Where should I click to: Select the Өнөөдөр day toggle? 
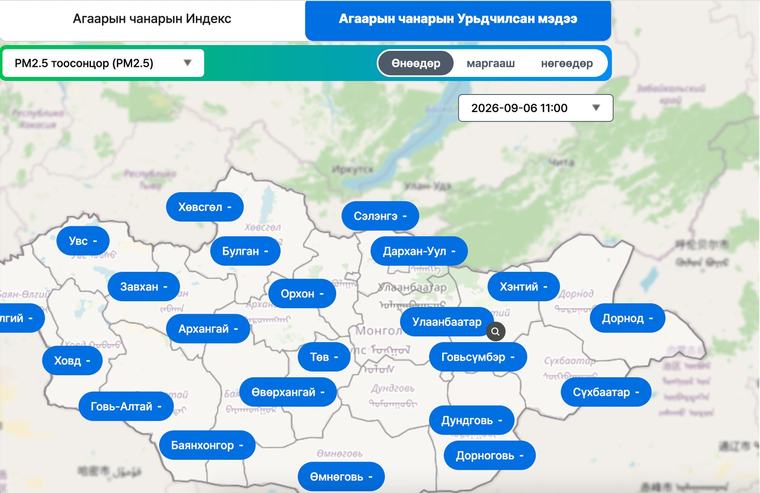coord(416,64)
